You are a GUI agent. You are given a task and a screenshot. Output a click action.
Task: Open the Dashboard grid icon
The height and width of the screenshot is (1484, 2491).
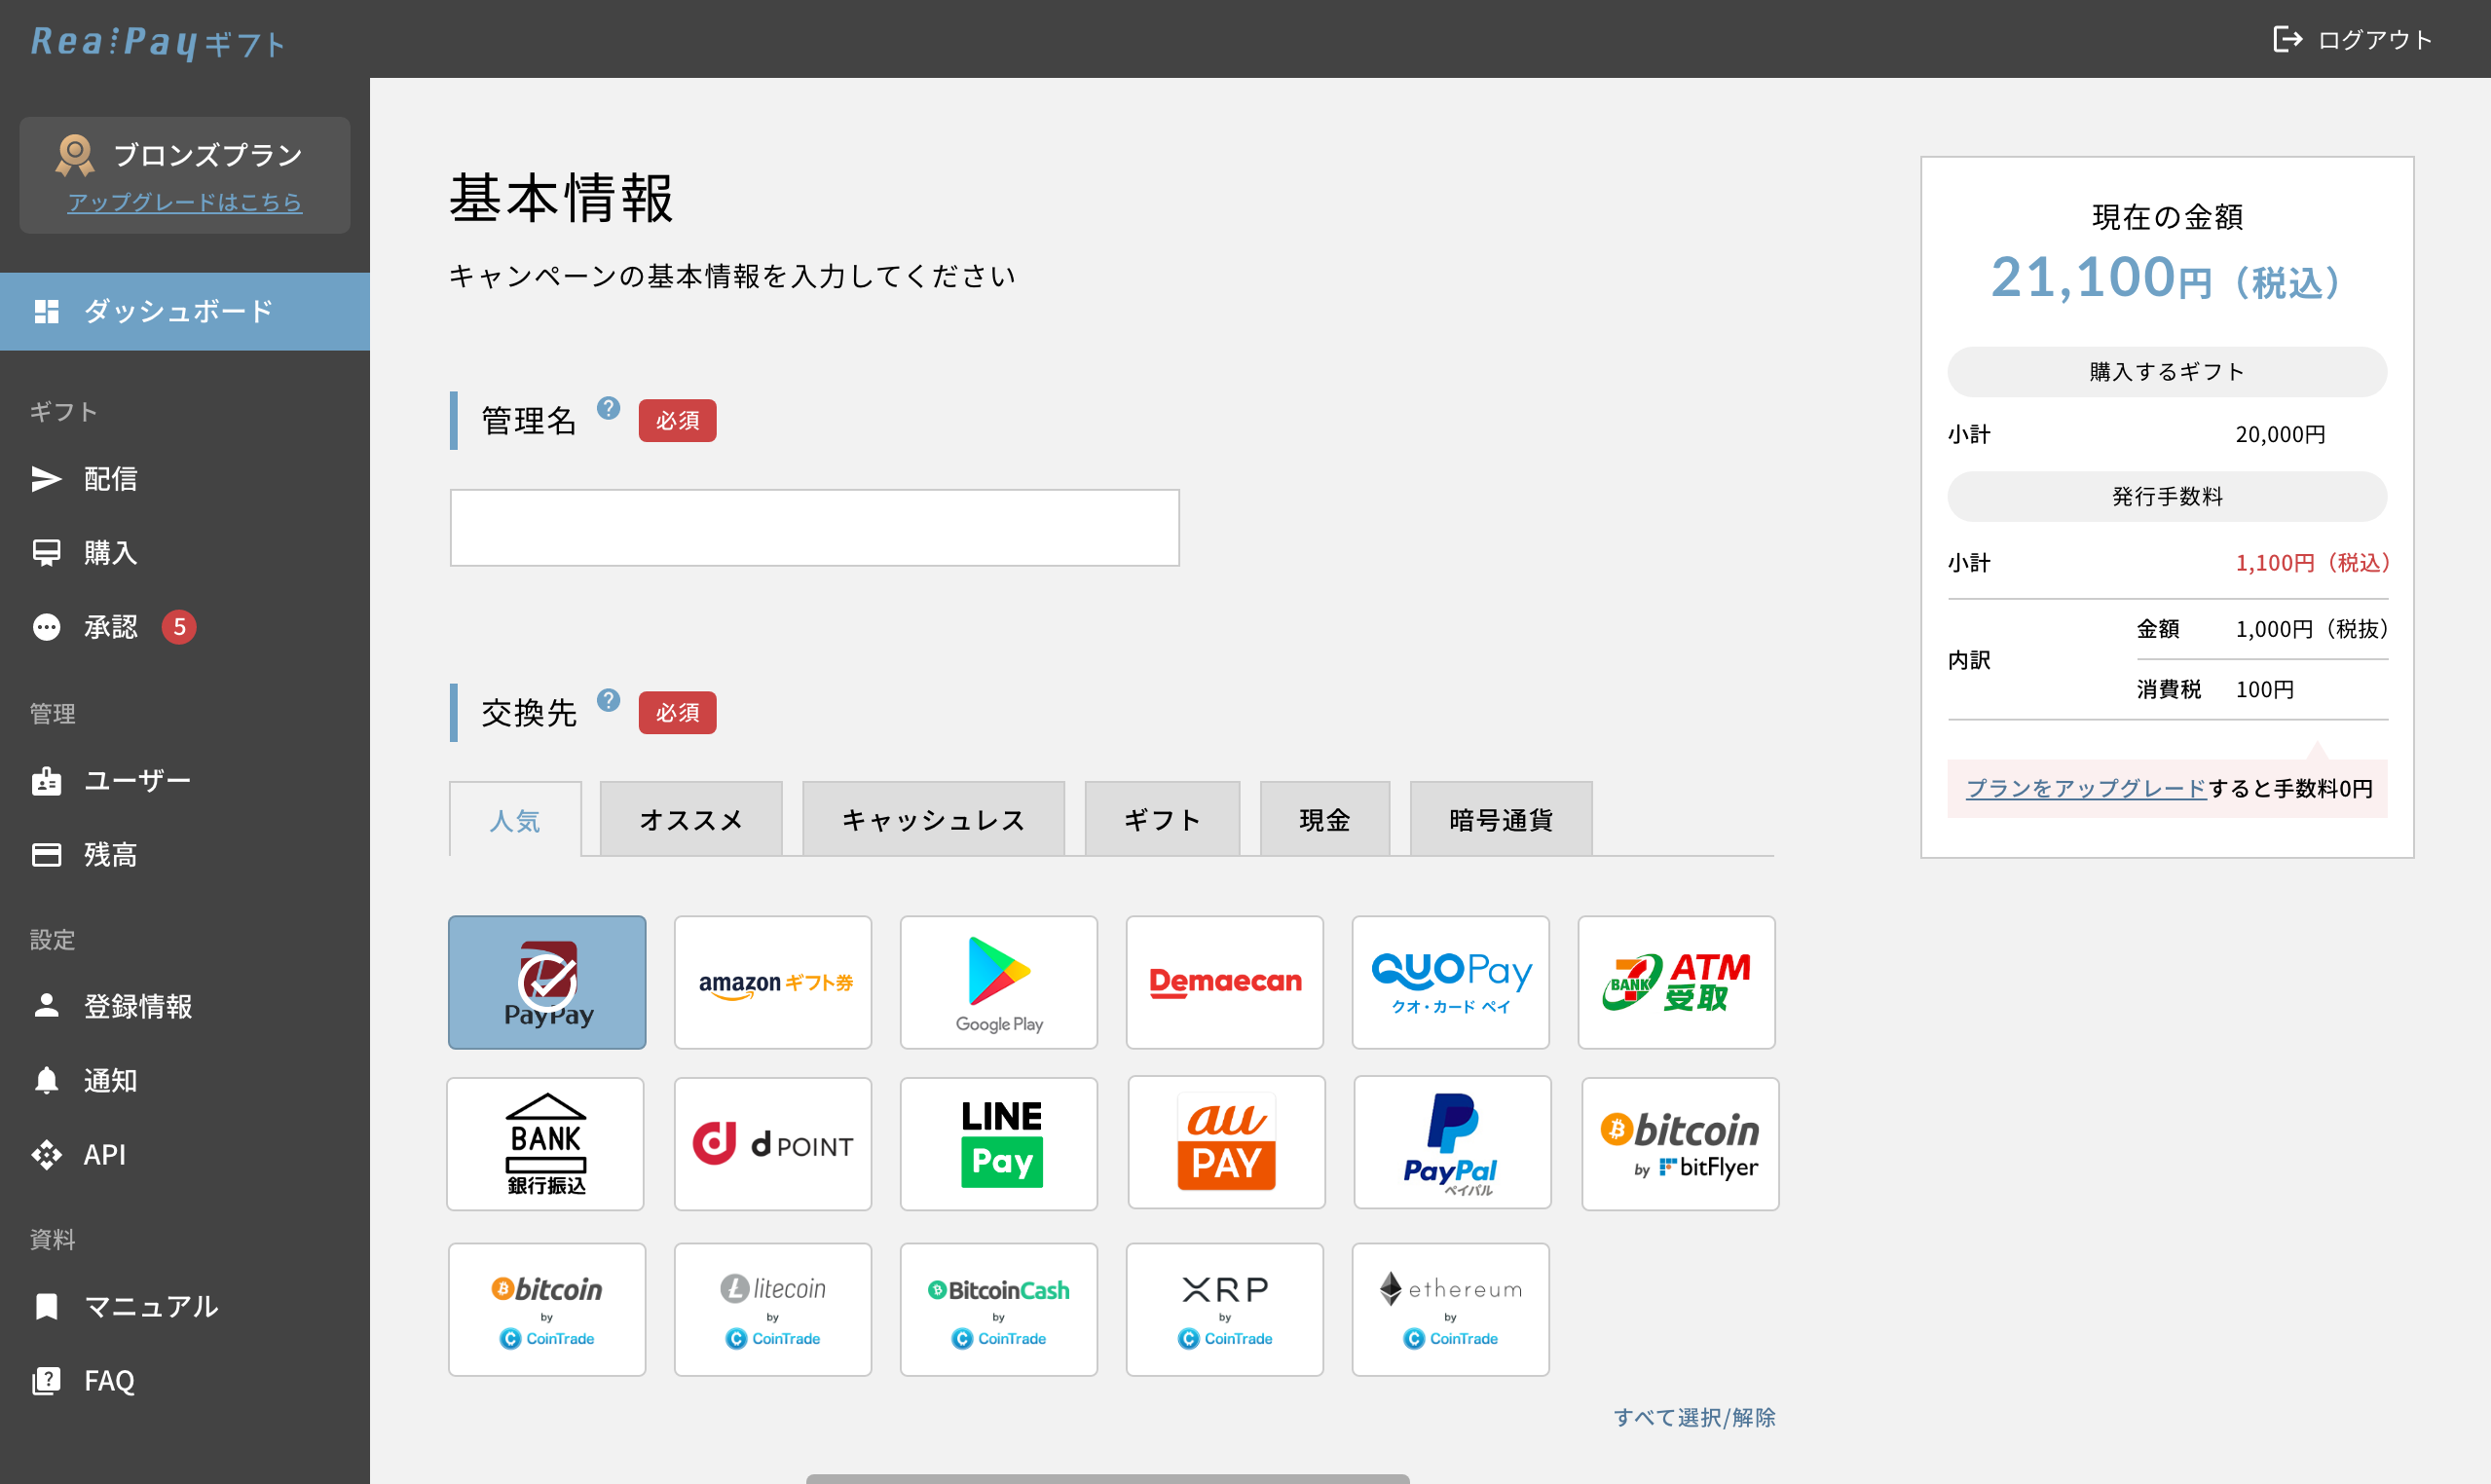(x=47, y=311)
